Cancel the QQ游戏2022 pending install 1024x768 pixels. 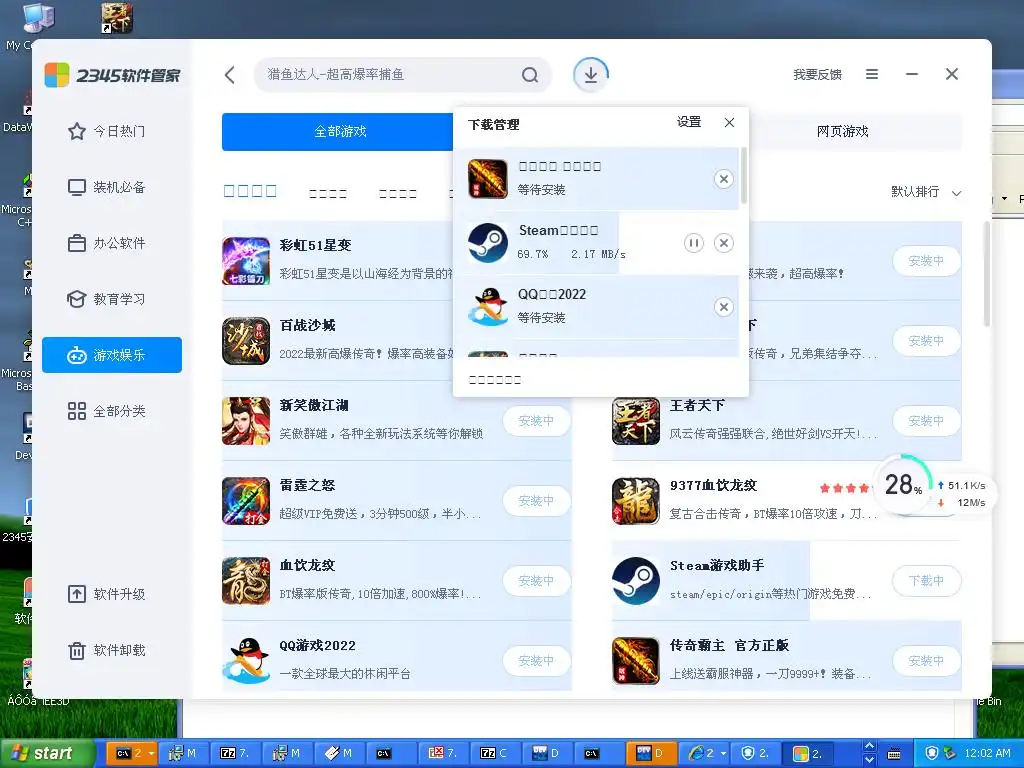pos(724,307)
